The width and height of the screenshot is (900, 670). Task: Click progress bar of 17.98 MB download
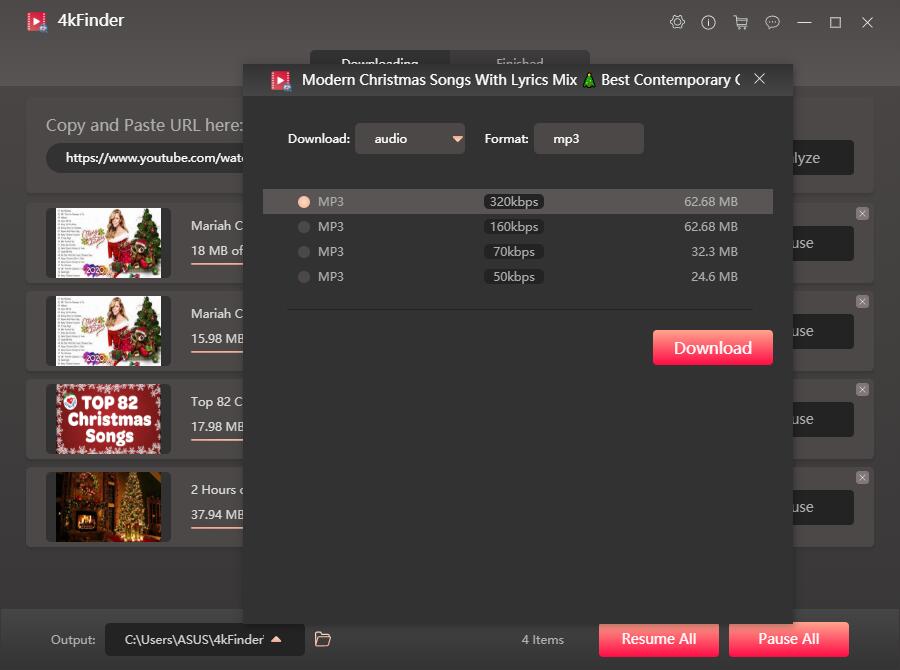pyautogui.click(x=217, y=440)
